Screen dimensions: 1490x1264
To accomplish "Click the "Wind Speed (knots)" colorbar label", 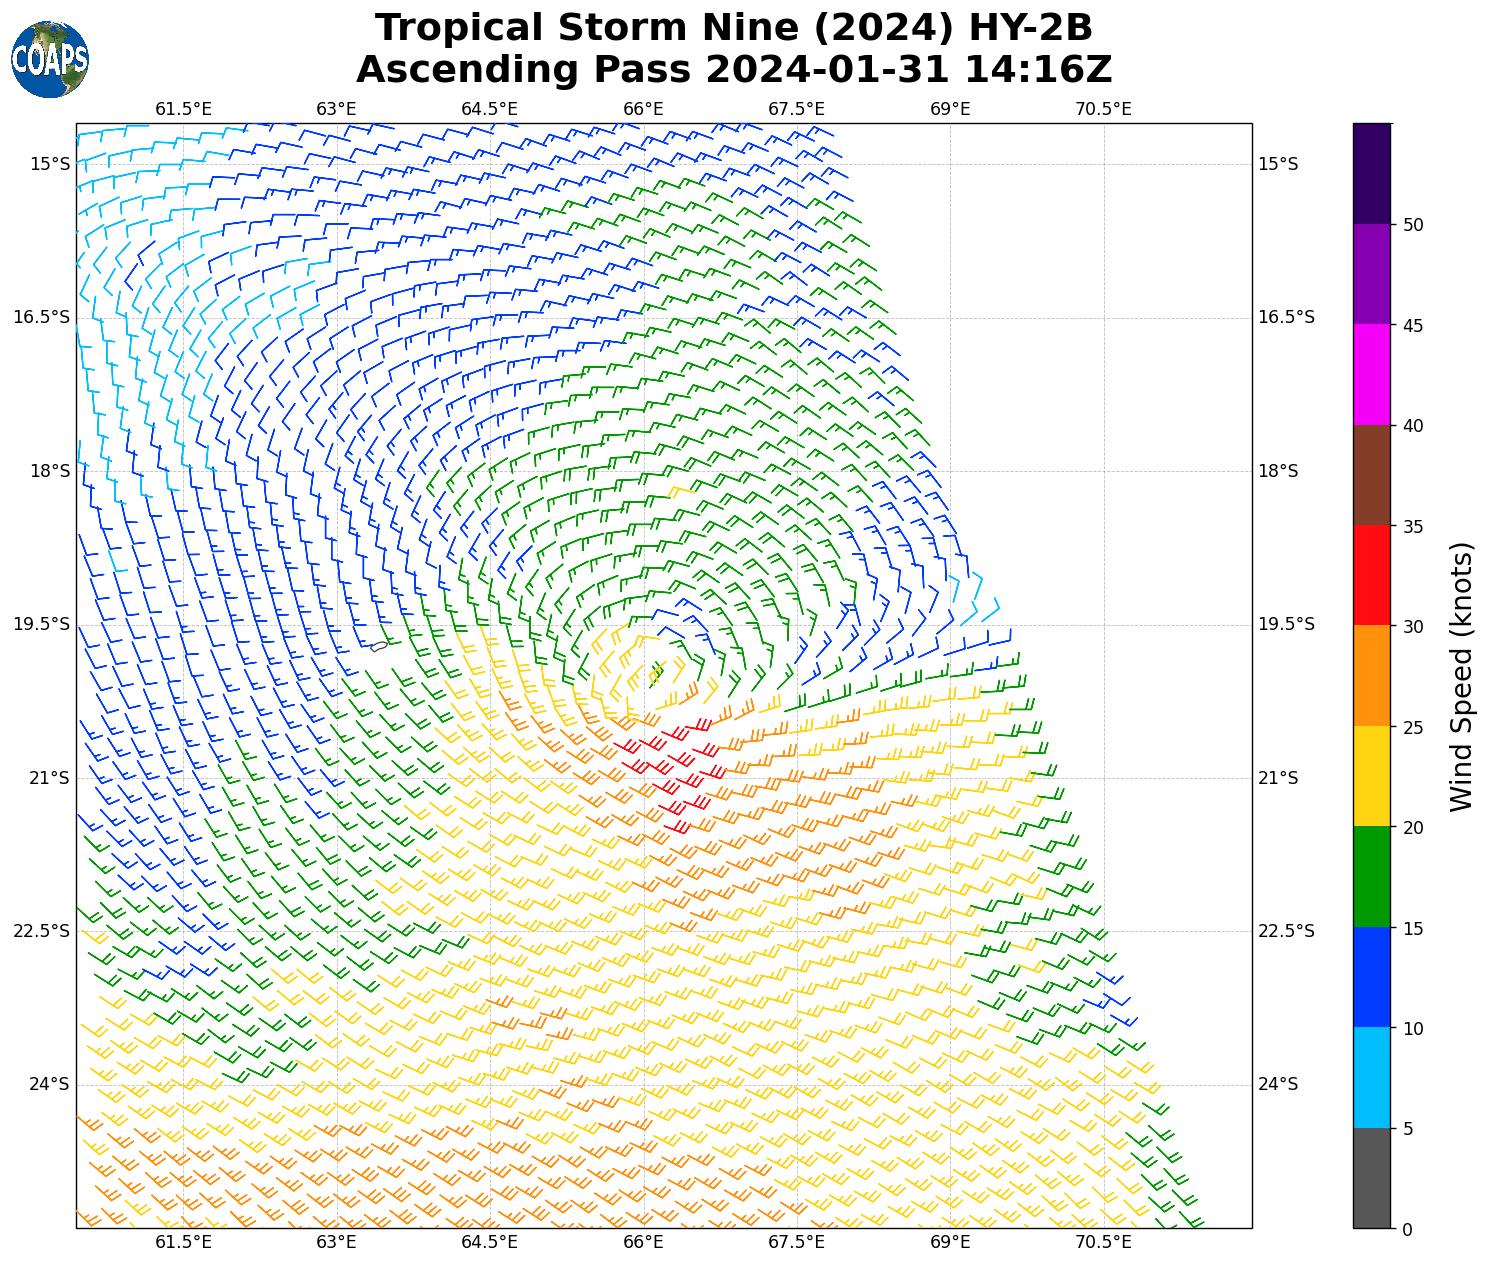I will click(1461, 677).
